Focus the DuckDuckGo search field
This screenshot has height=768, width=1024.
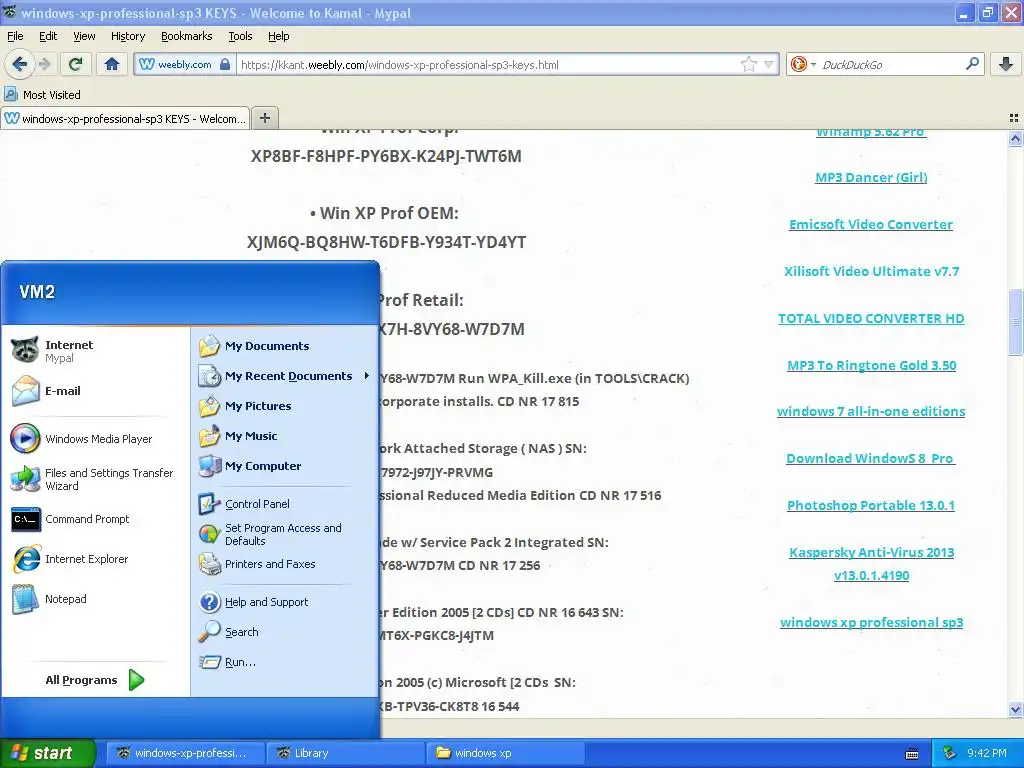pyautogui.click(x=889, y=64)
